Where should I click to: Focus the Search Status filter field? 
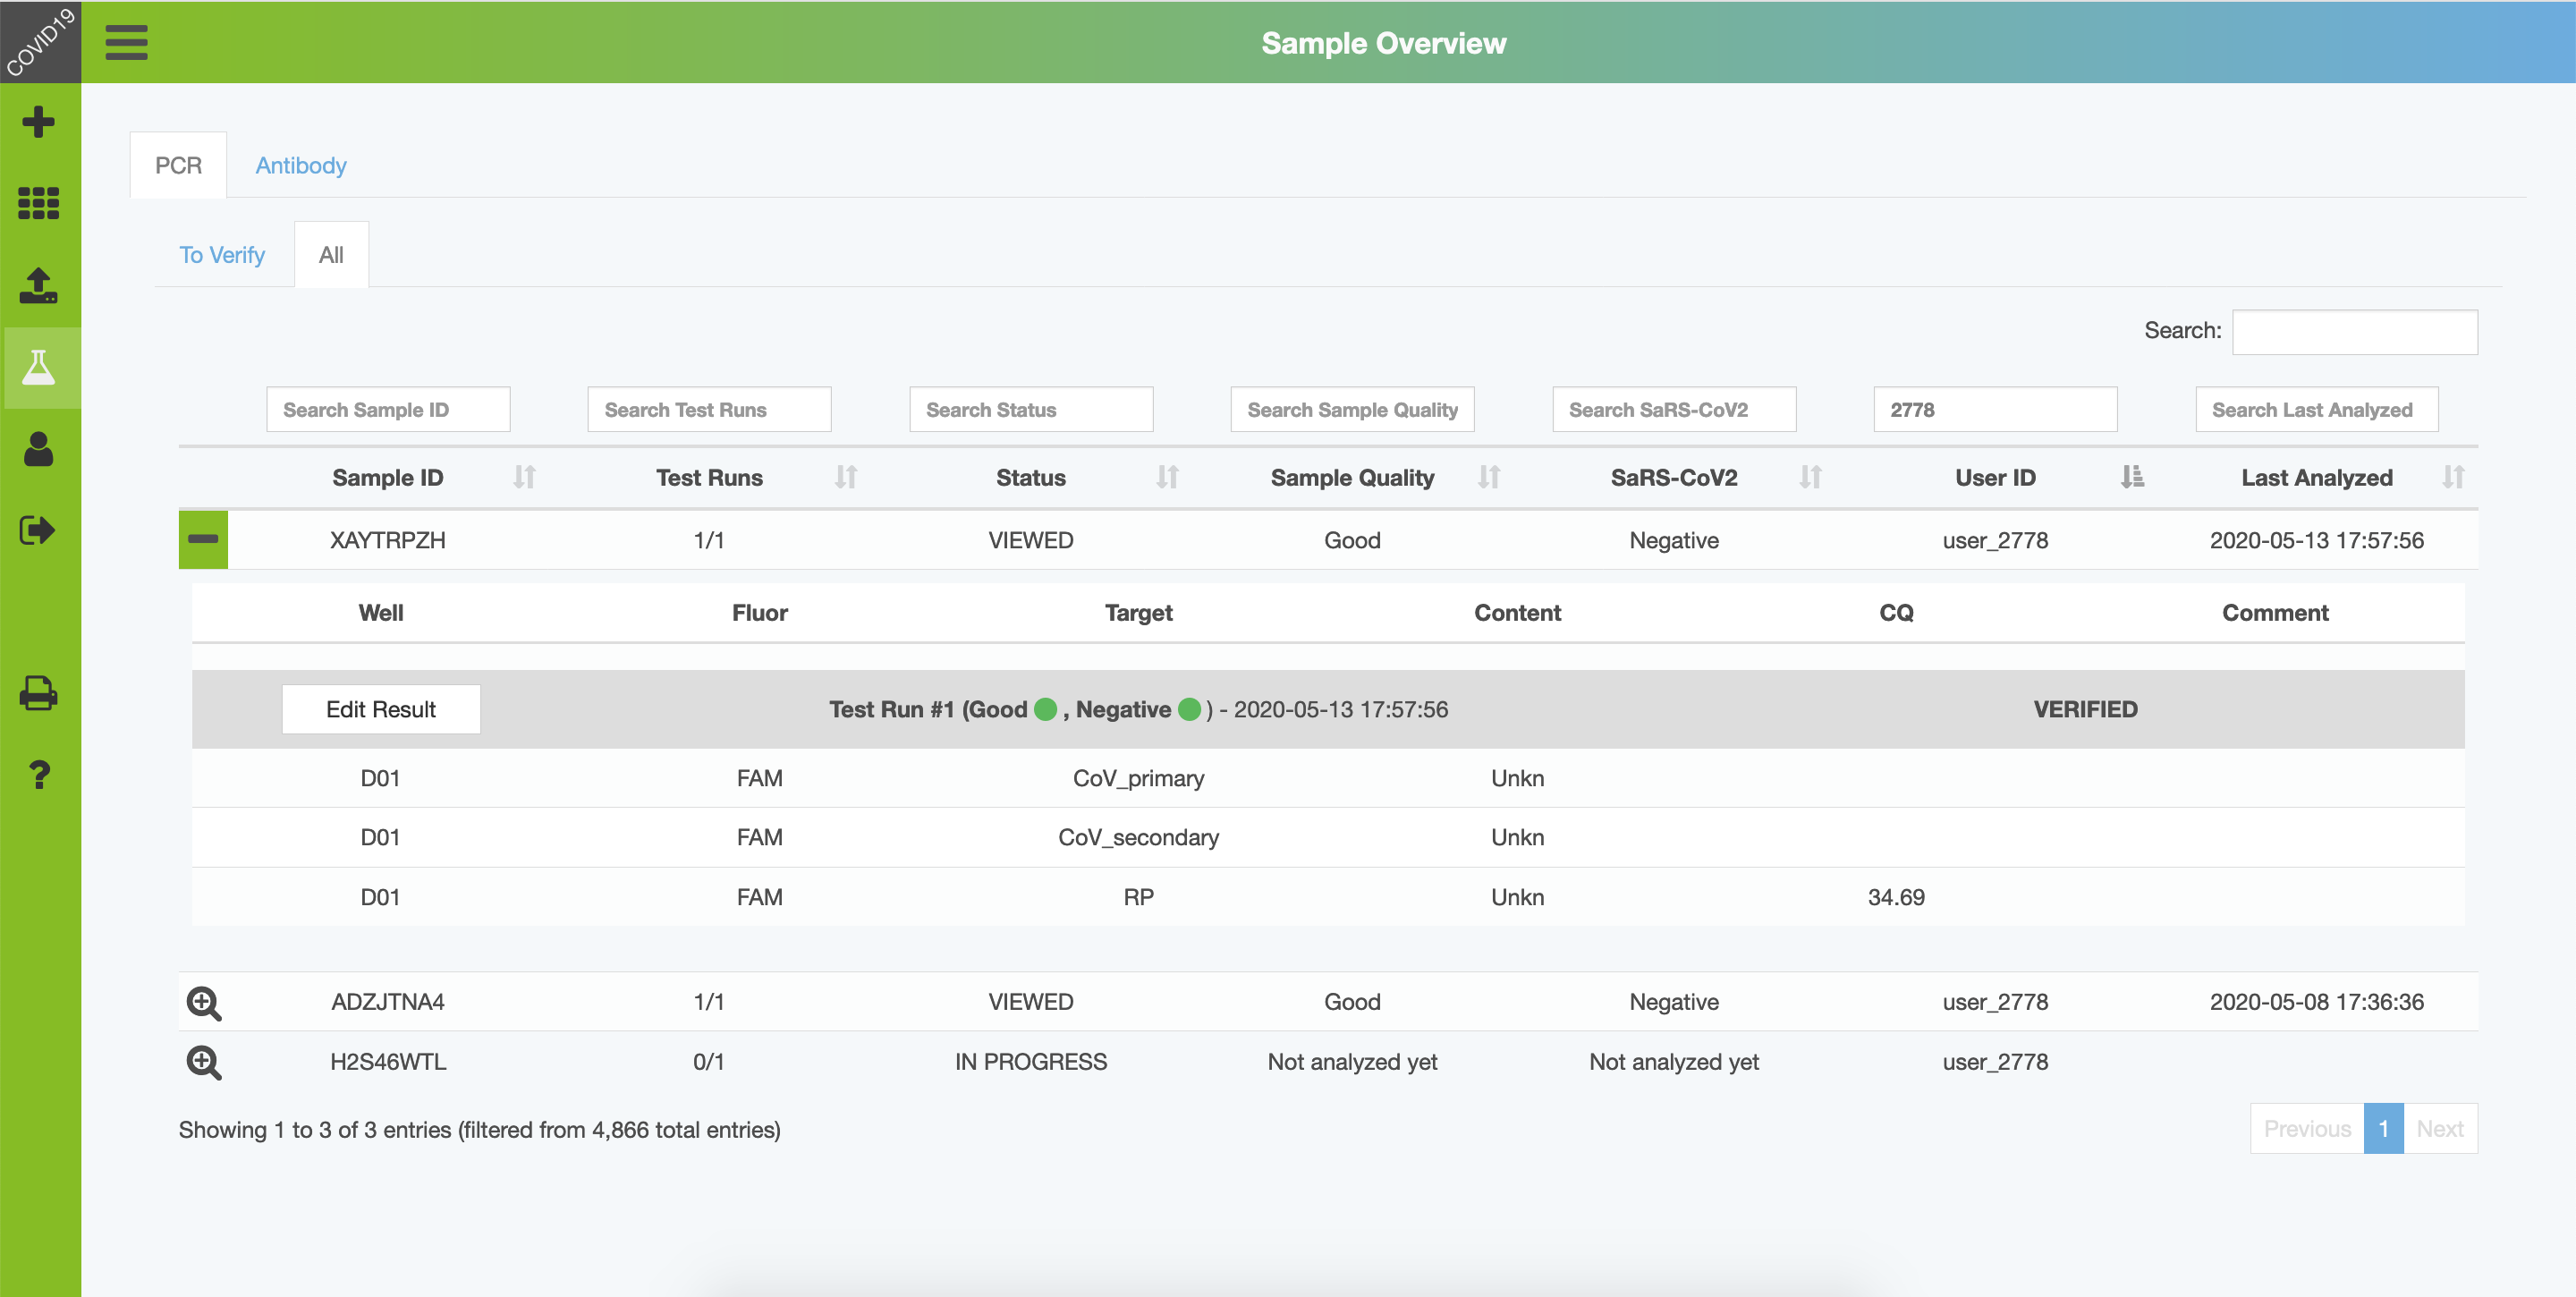[x=1031, y=410]
